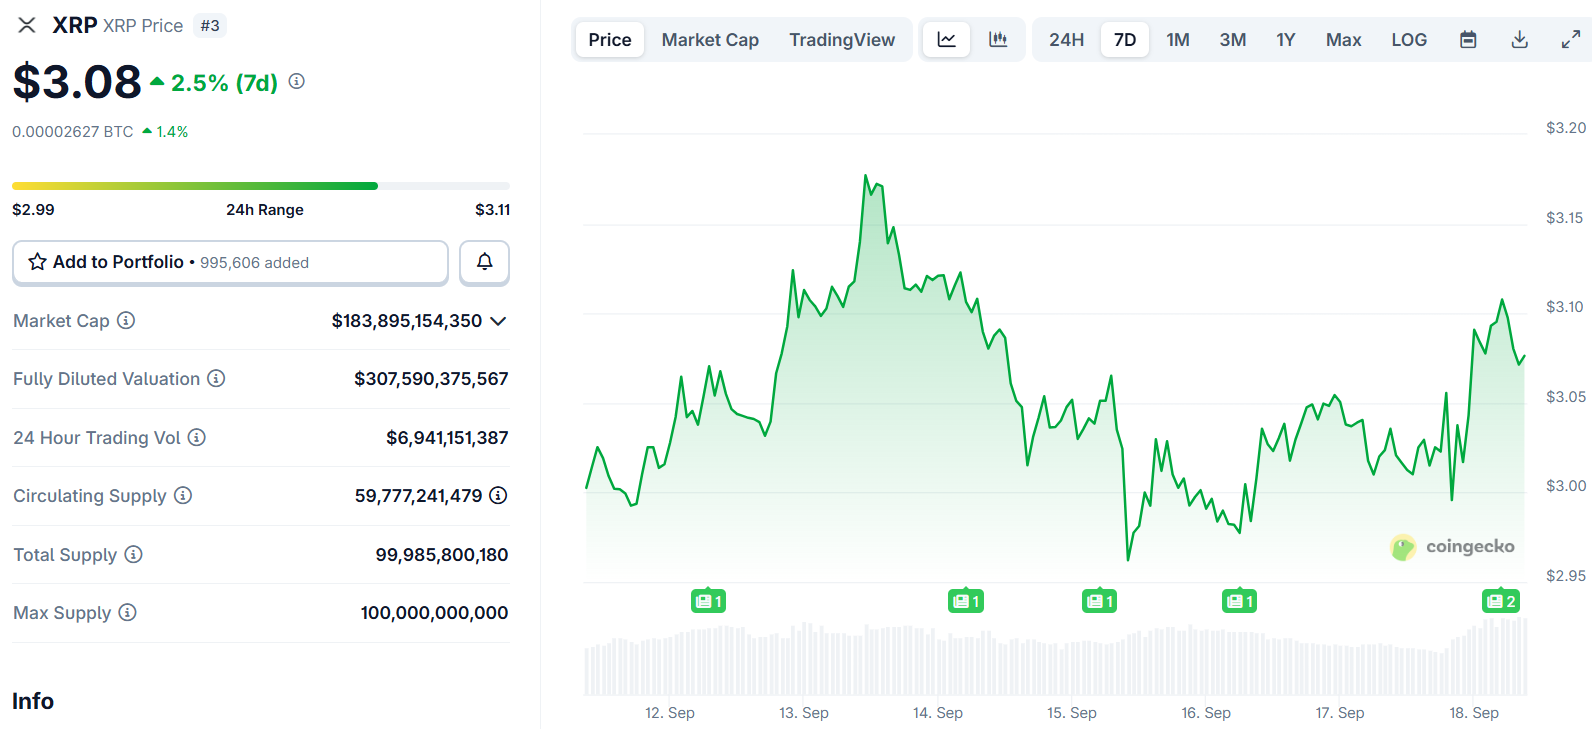Set chart range to 3M
The image size is (1592, 729).
tap(1233, 40)
